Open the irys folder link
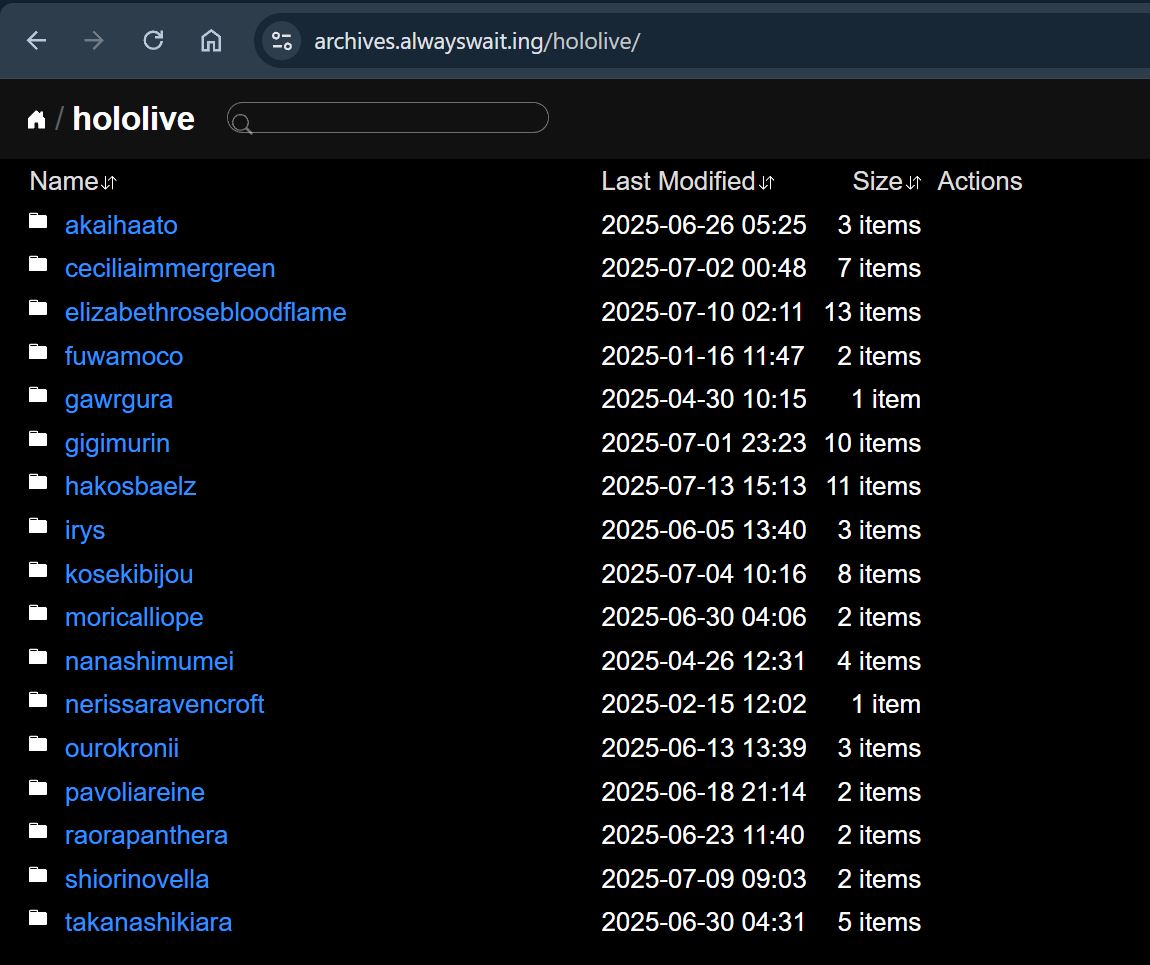The height and width of the screenshot is (965, 1150). pos(85,530)
